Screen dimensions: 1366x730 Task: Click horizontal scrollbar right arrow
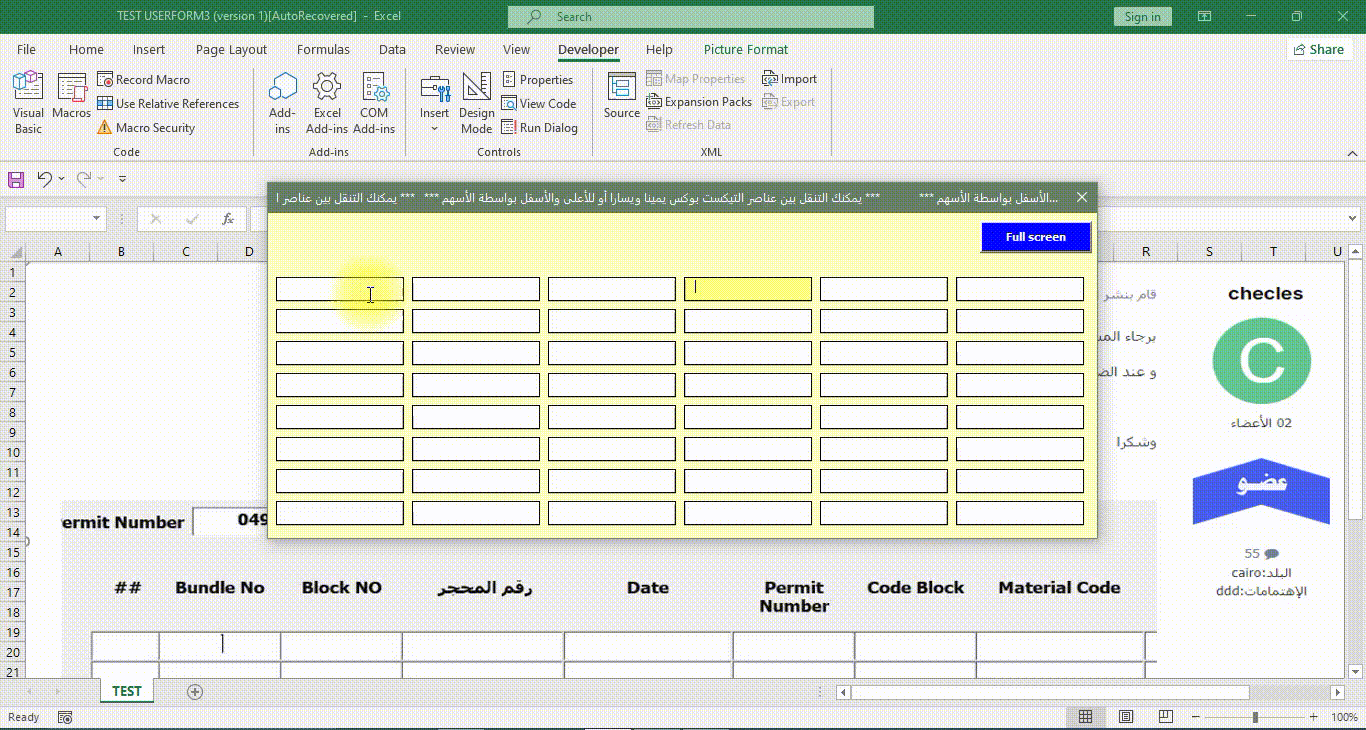[x=1338, y=692]
